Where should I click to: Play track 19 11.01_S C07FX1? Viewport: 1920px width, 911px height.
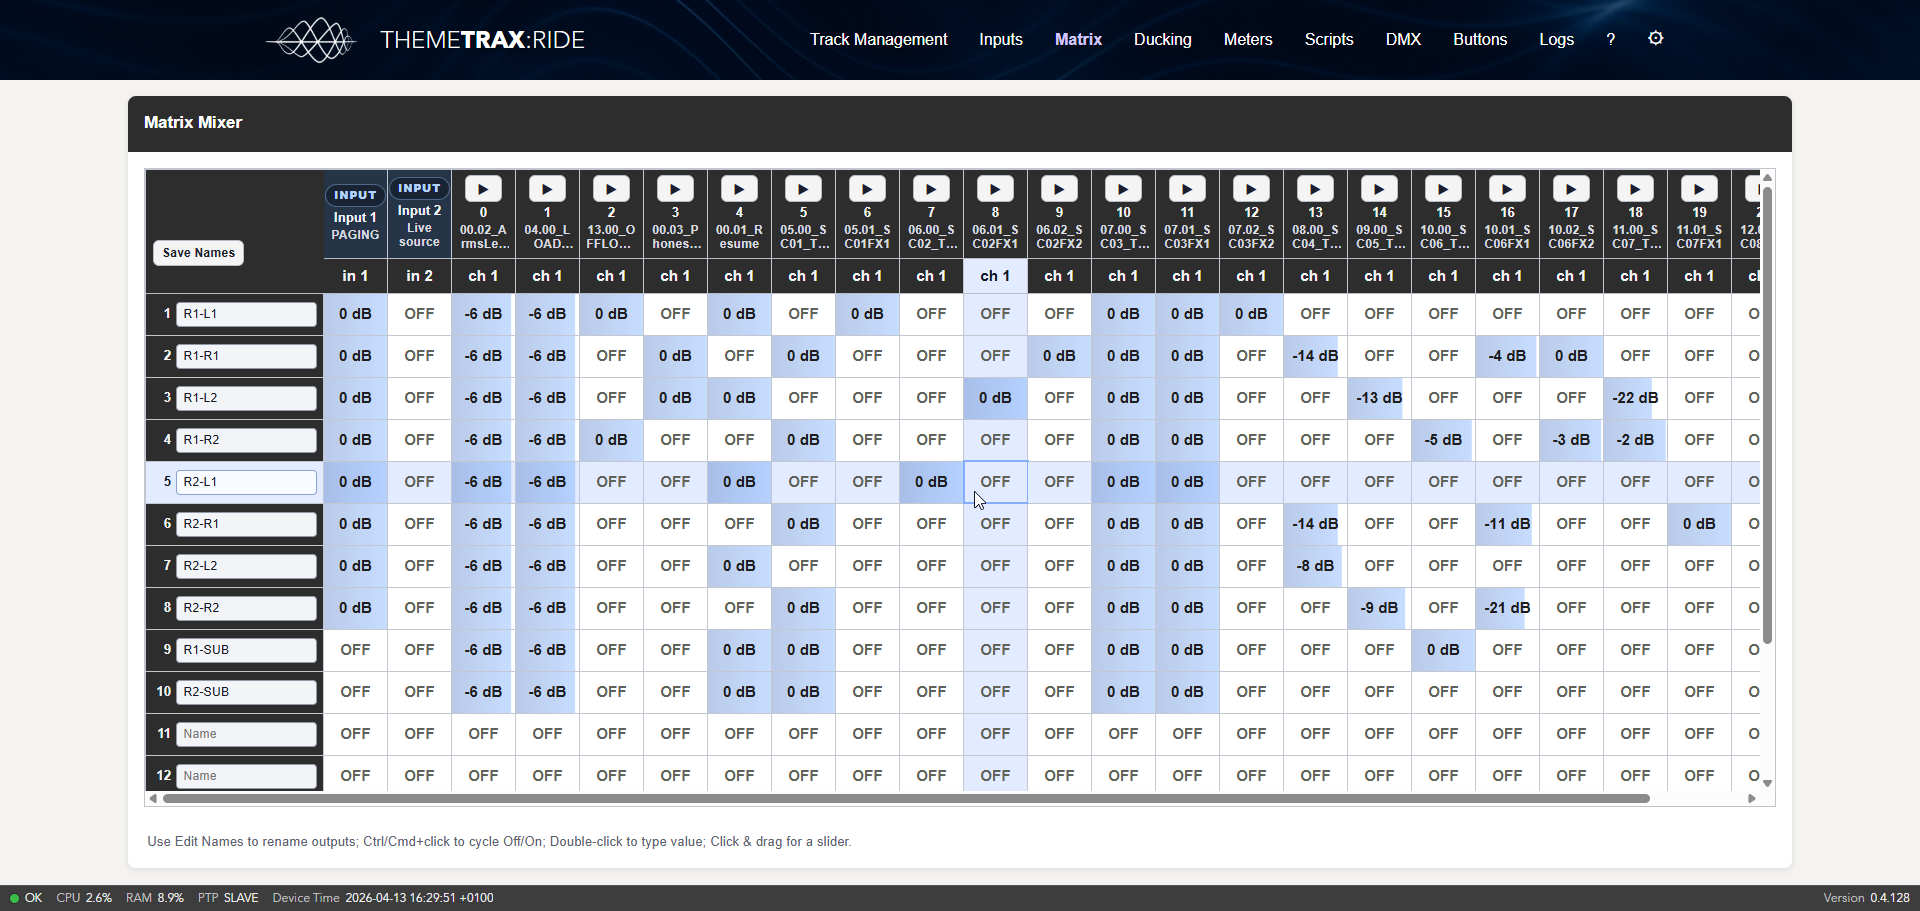[1699, 189]
